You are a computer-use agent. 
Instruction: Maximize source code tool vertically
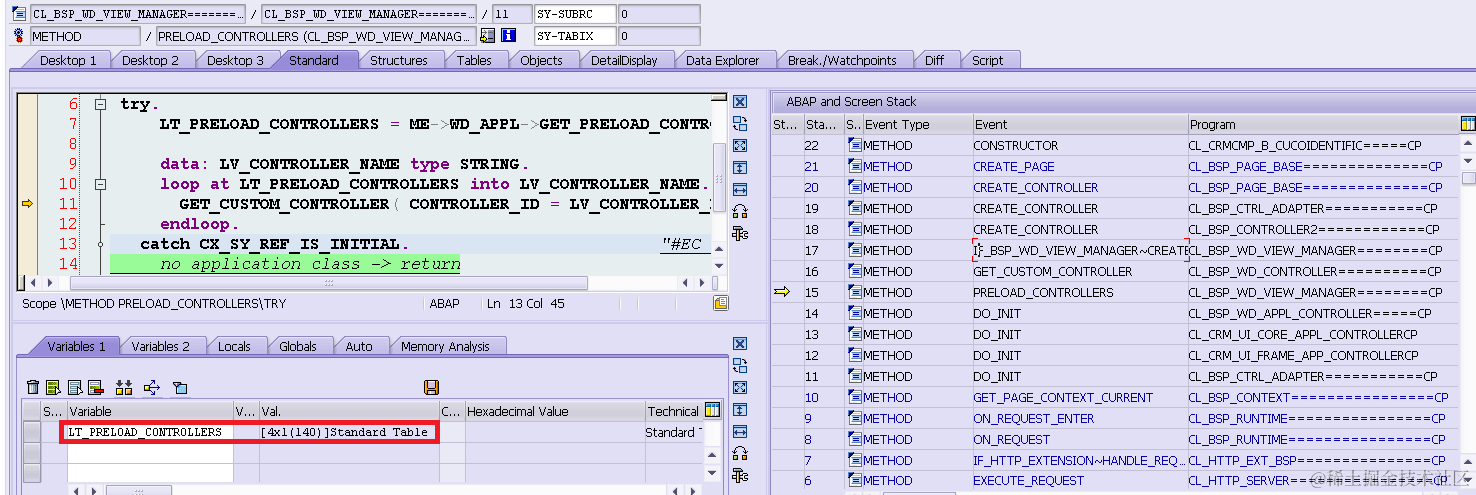click(740, 168)
